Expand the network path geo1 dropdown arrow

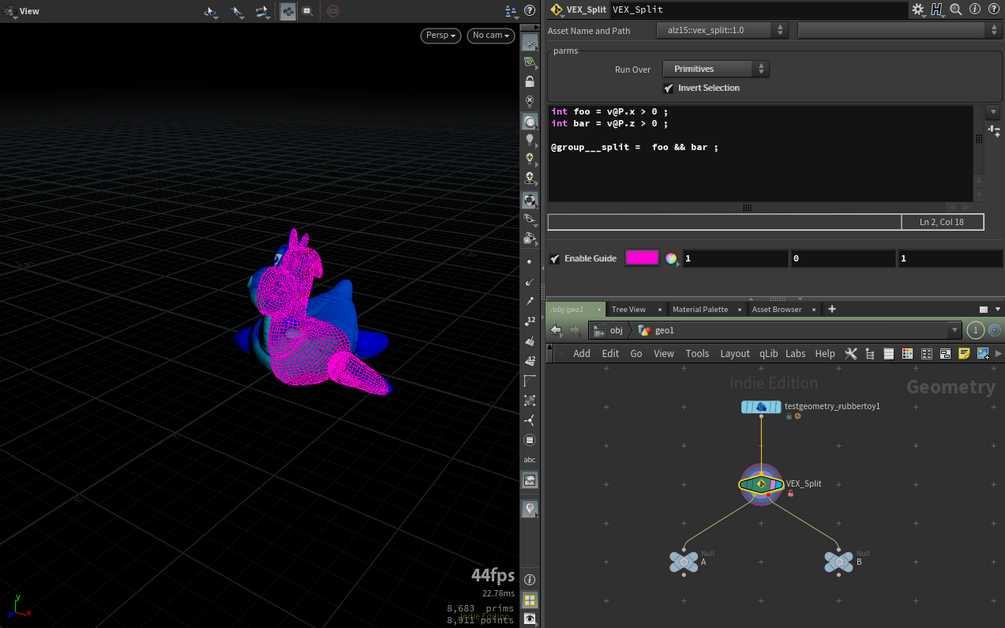954,330
